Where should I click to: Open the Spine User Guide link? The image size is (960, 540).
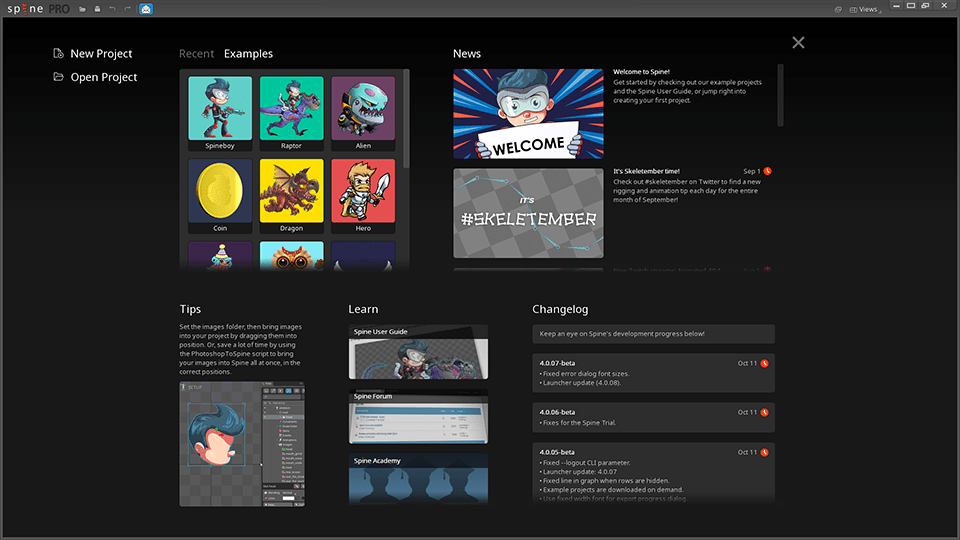pyautogui.click(x=418, y=352)
